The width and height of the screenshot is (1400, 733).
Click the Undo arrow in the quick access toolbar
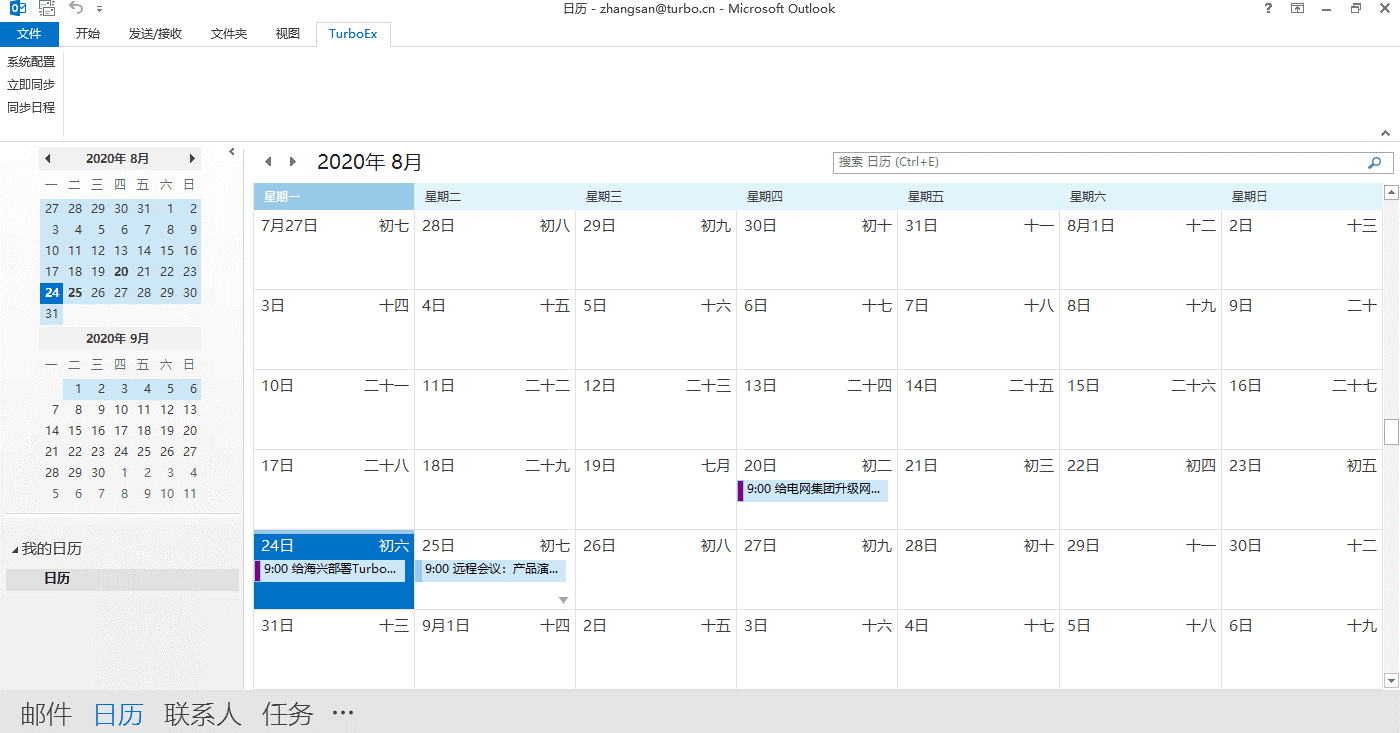click(x=77, y=9)
